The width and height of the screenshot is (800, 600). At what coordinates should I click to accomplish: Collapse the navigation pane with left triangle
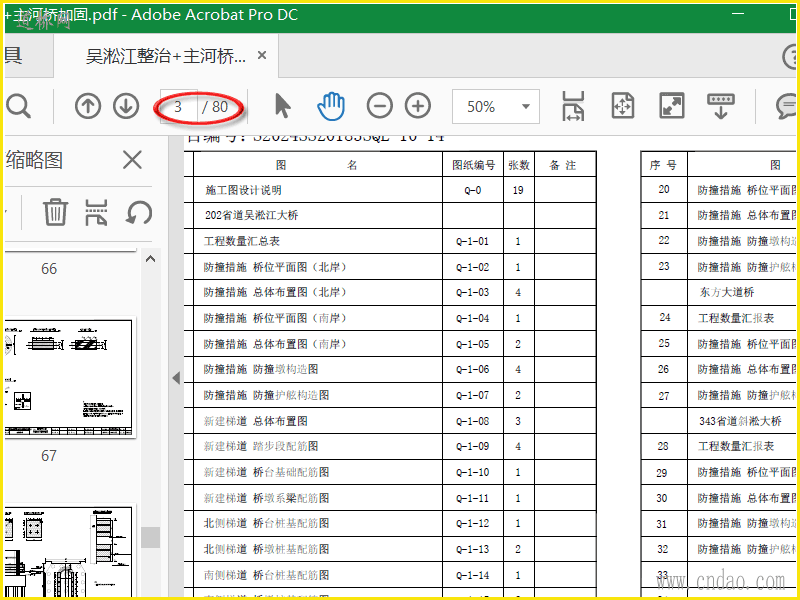pos(176,378)
